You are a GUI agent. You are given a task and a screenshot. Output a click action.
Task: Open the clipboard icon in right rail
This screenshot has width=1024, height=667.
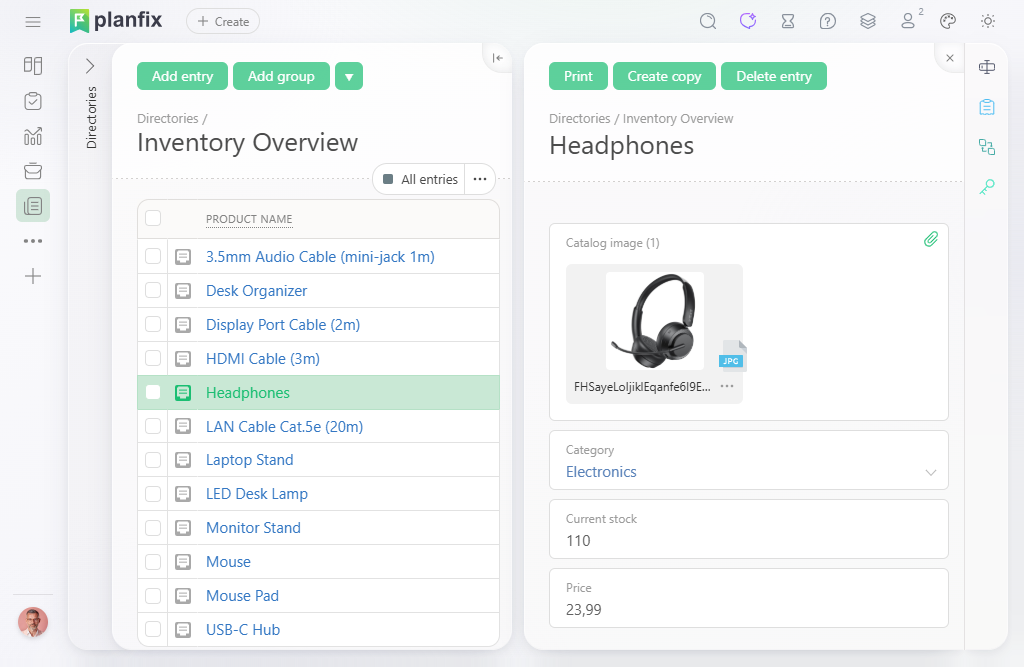point(987,107)
